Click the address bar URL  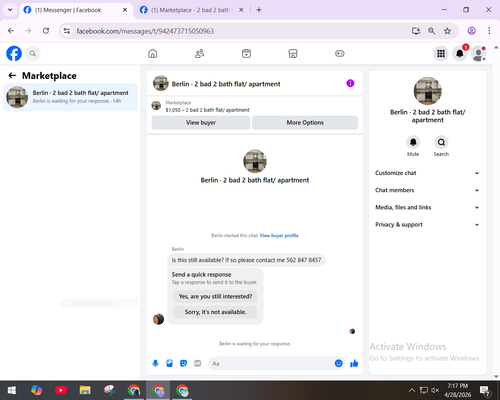(145, 31)
